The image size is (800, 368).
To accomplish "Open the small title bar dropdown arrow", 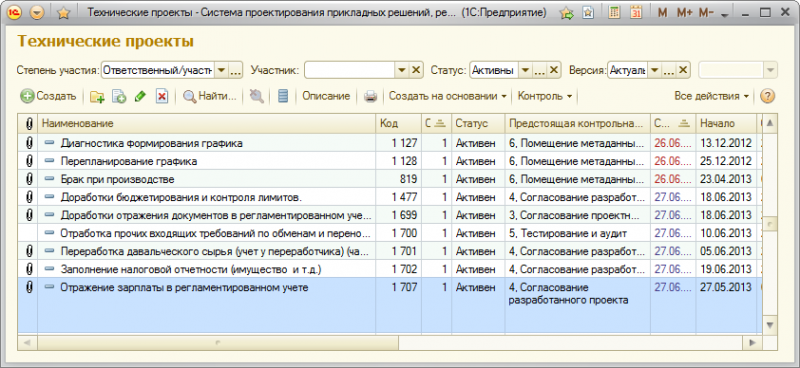I will pyautogui.click(x=724, y=15).
